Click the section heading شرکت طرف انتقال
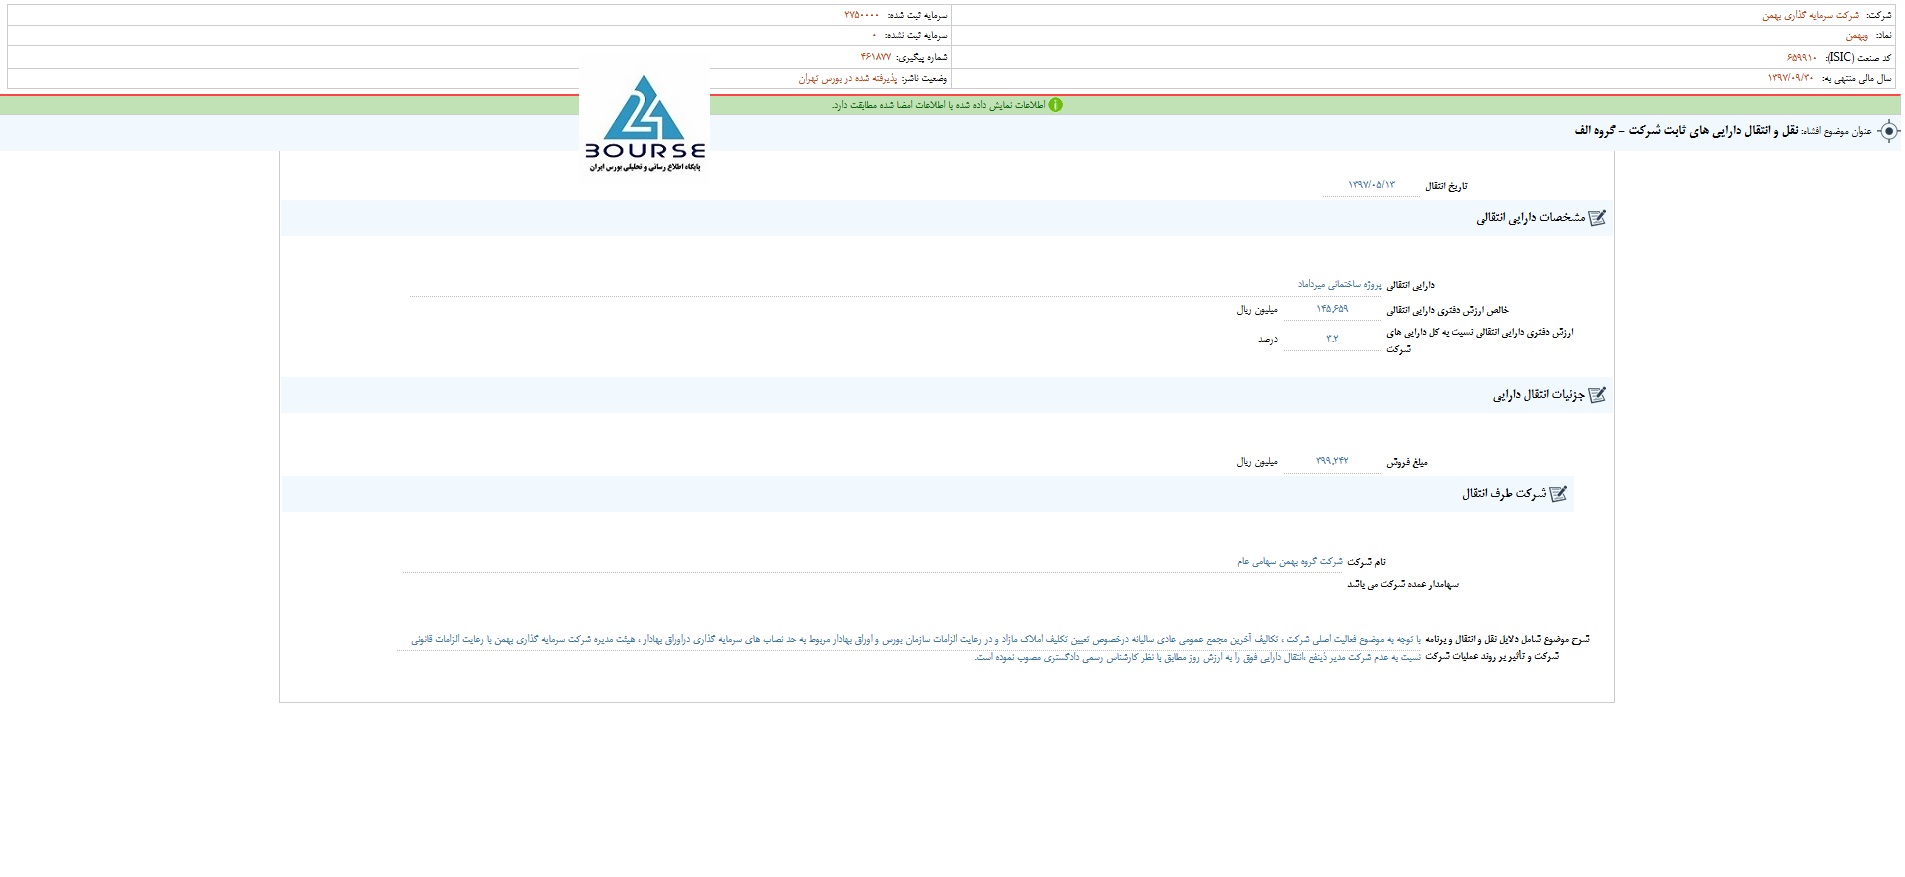Screen dimensions: 1905x877 (x=1504, y=494)
